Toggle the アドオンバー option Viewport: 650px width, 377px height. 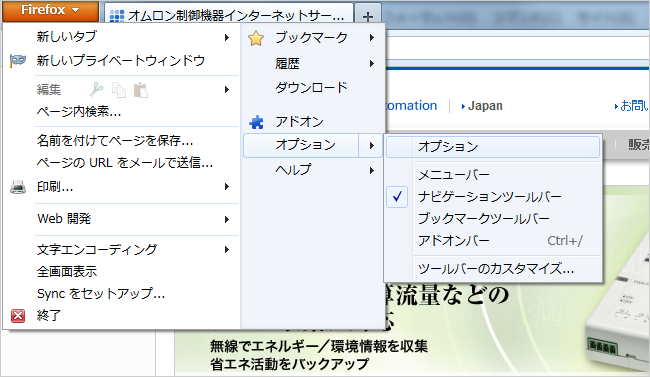pyautogui.click(x=454, y=241)
